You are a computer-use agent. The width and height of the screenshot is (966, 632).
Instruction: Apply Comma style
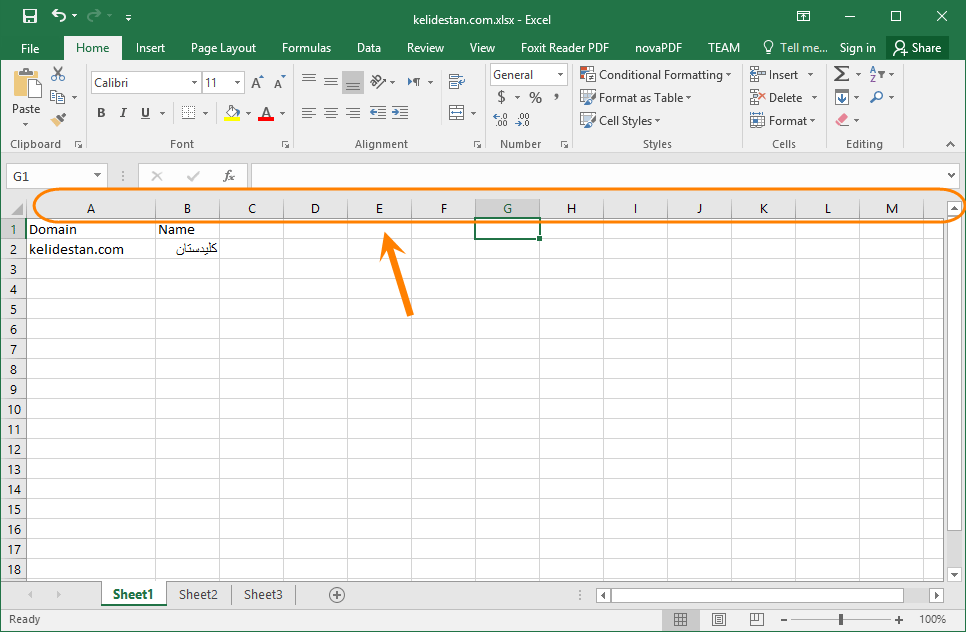click(556, 97)
